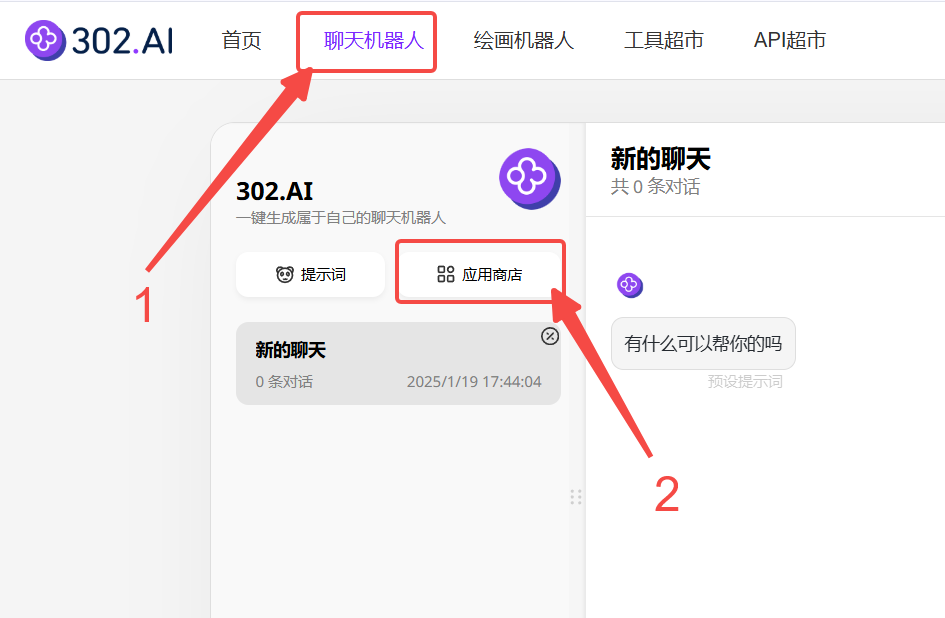Click the large purple clover sidebar avatar
Image resolution: width=945 pixels, height=618 pixels.
(x=530, y=179)
